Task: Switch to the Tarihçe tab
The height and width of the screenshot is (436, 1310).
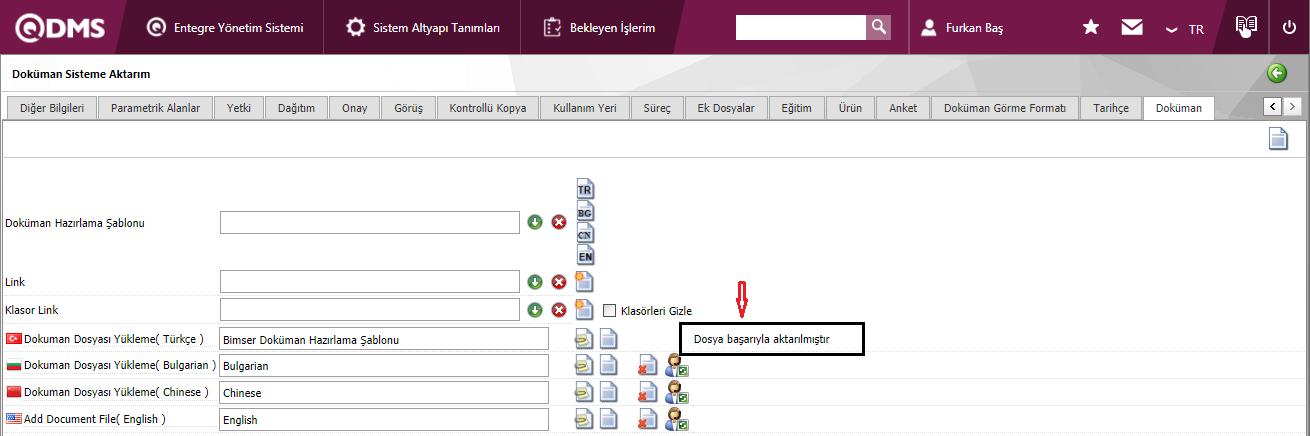Action: (1110, 107)
